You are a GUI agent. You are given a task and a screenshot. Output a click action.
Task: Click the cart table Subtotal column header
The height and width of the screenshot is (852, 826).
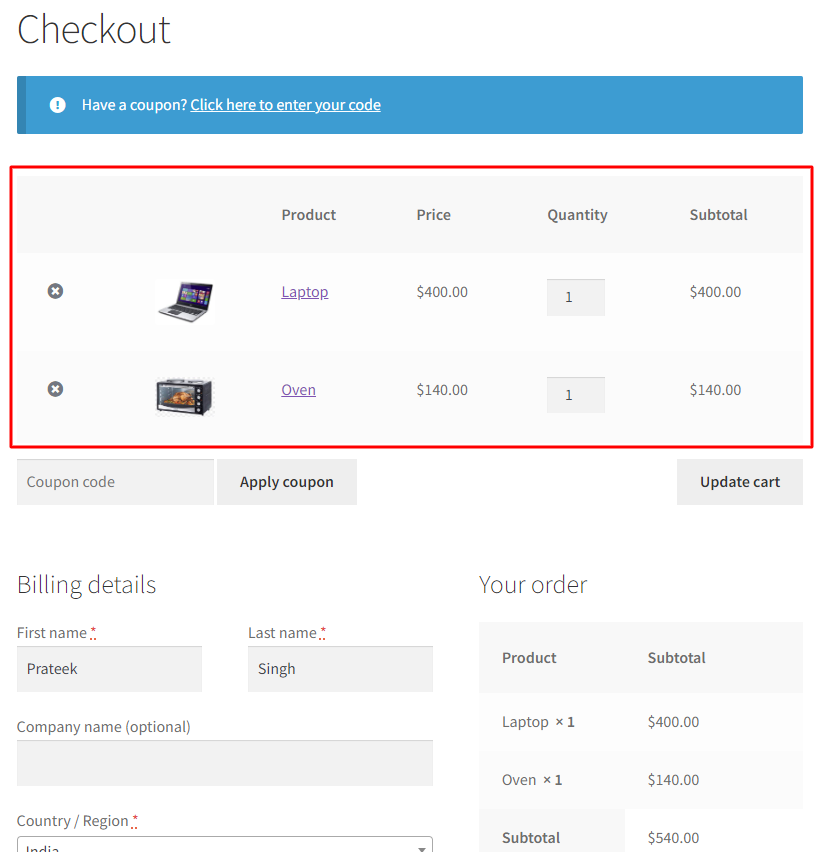click(718, 215)
